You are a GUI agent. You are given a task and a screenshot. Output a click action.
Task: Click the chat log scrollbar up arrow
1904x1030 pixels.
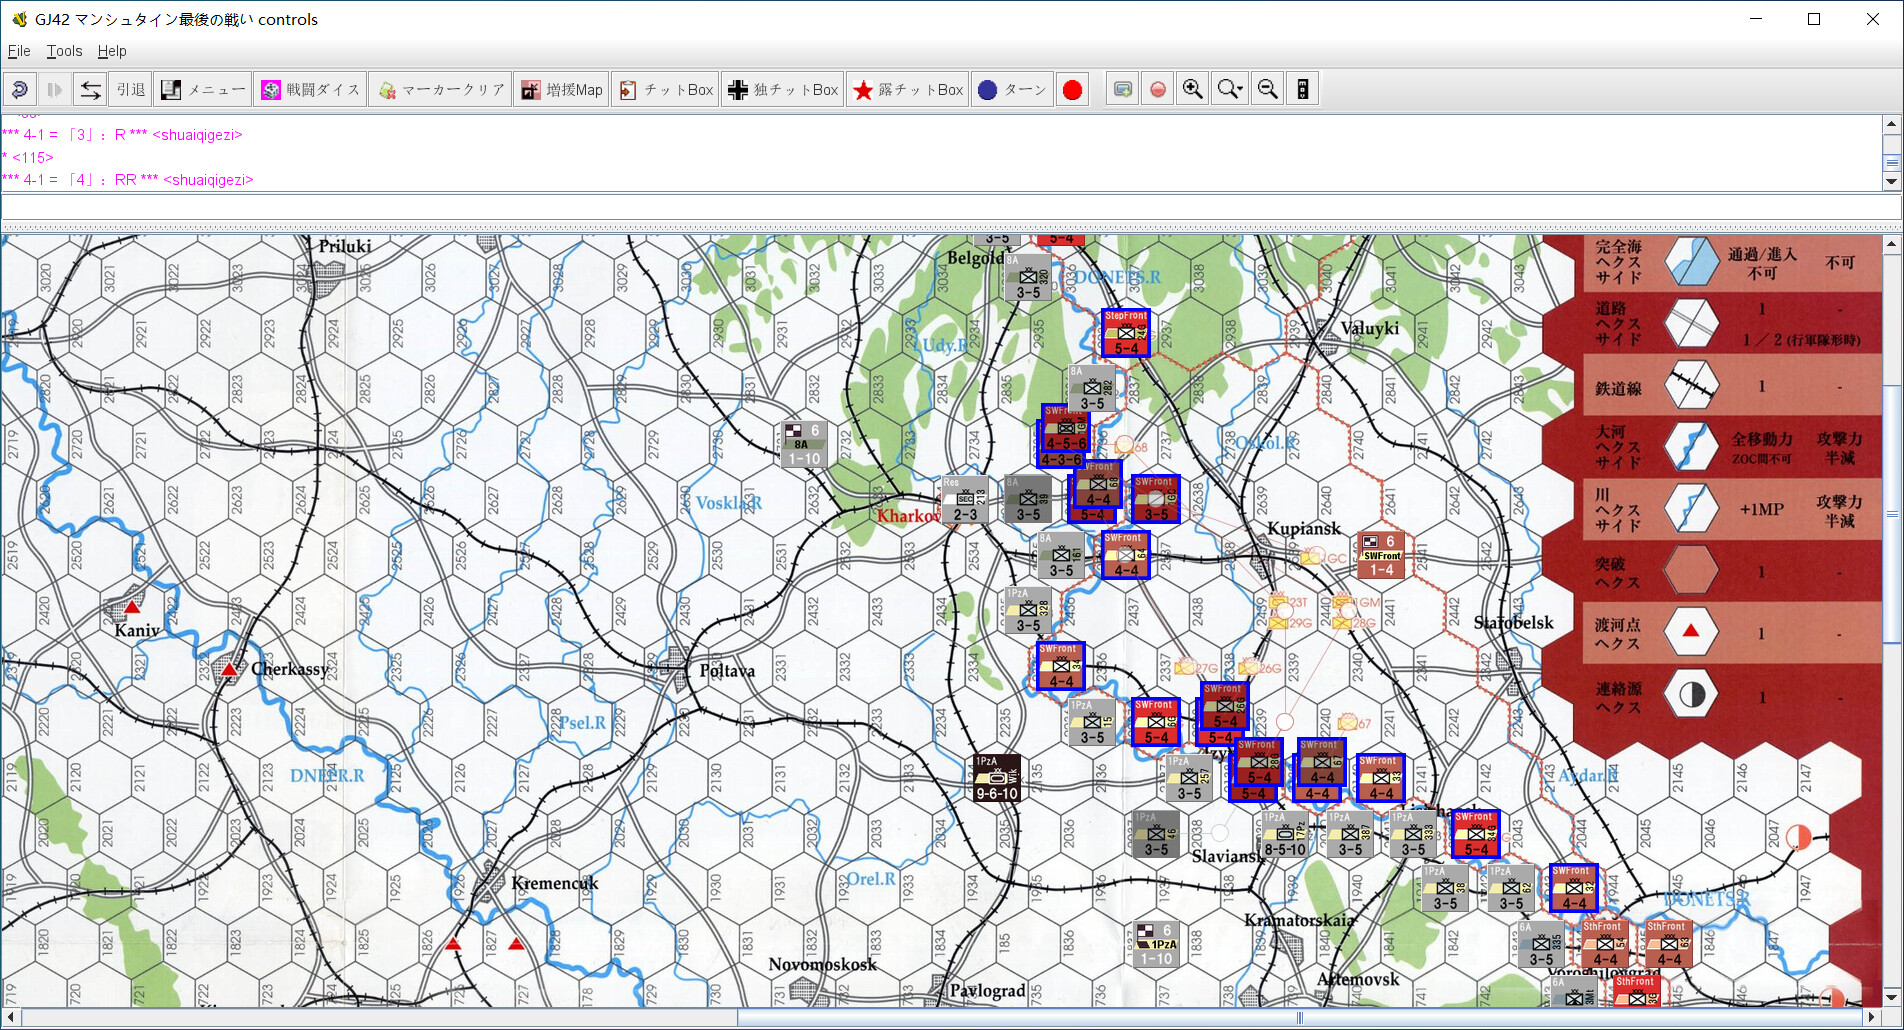point(1891,125)
